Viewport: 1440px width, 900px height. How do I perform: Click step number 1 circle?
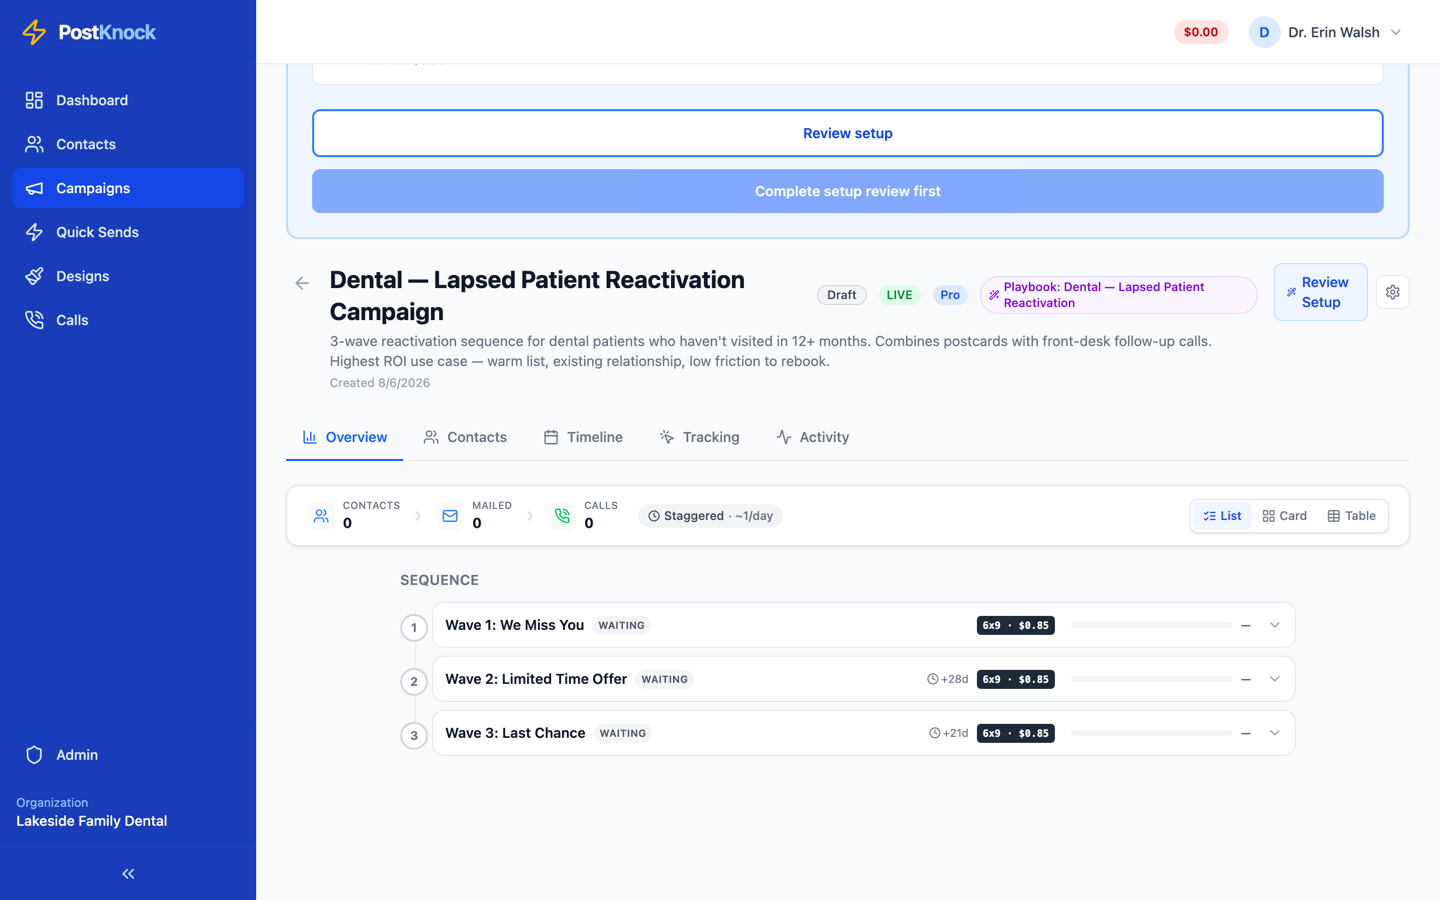(414, 628)
